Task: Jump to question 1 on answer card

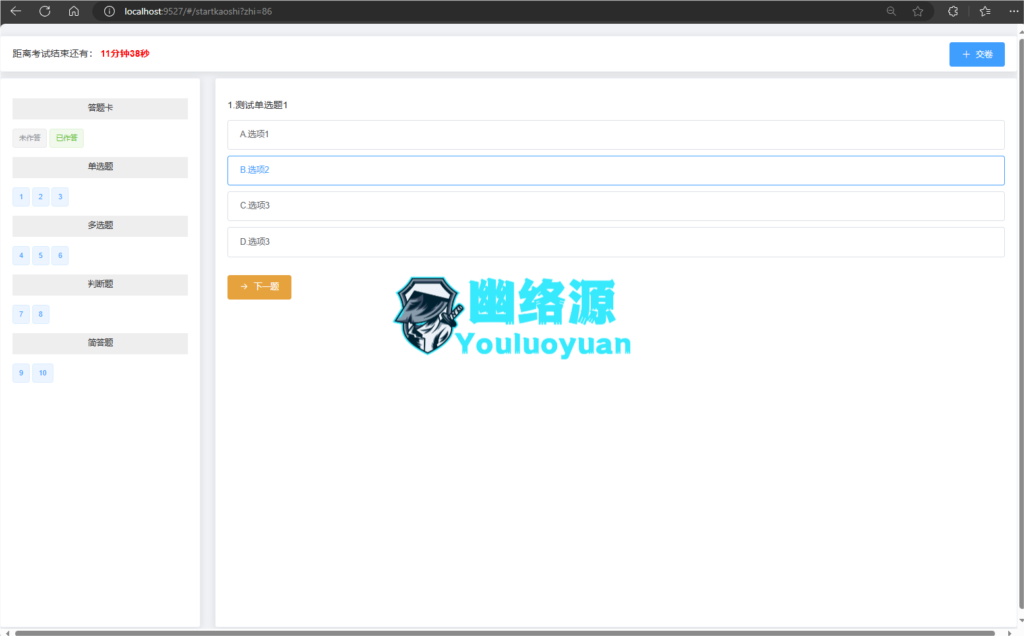Action: click(x=21, y=197)
